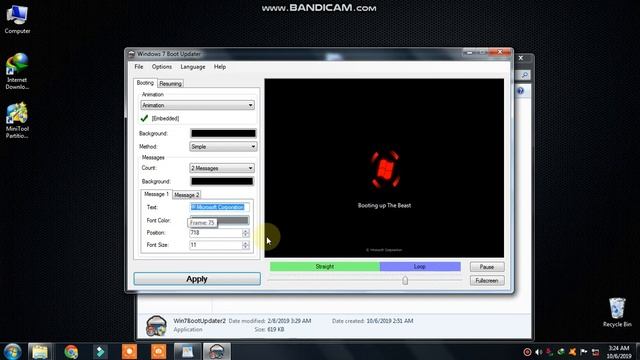Click the Position value field
The height and width of the screenshot is (360, 640).
pos(216,233)
